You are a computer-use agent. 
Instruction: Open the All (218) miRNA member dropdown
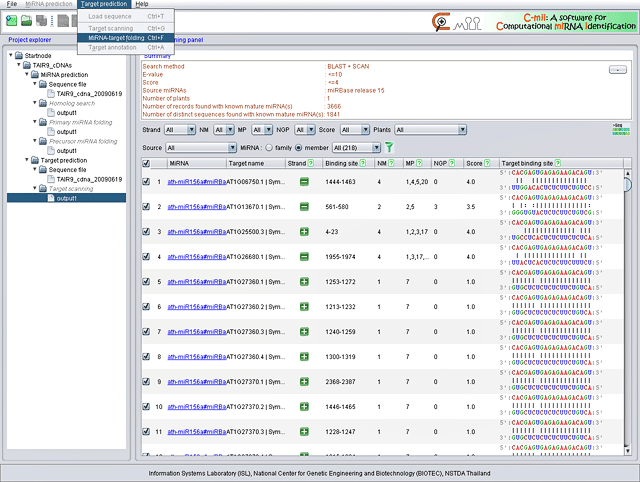coord(356,147)
